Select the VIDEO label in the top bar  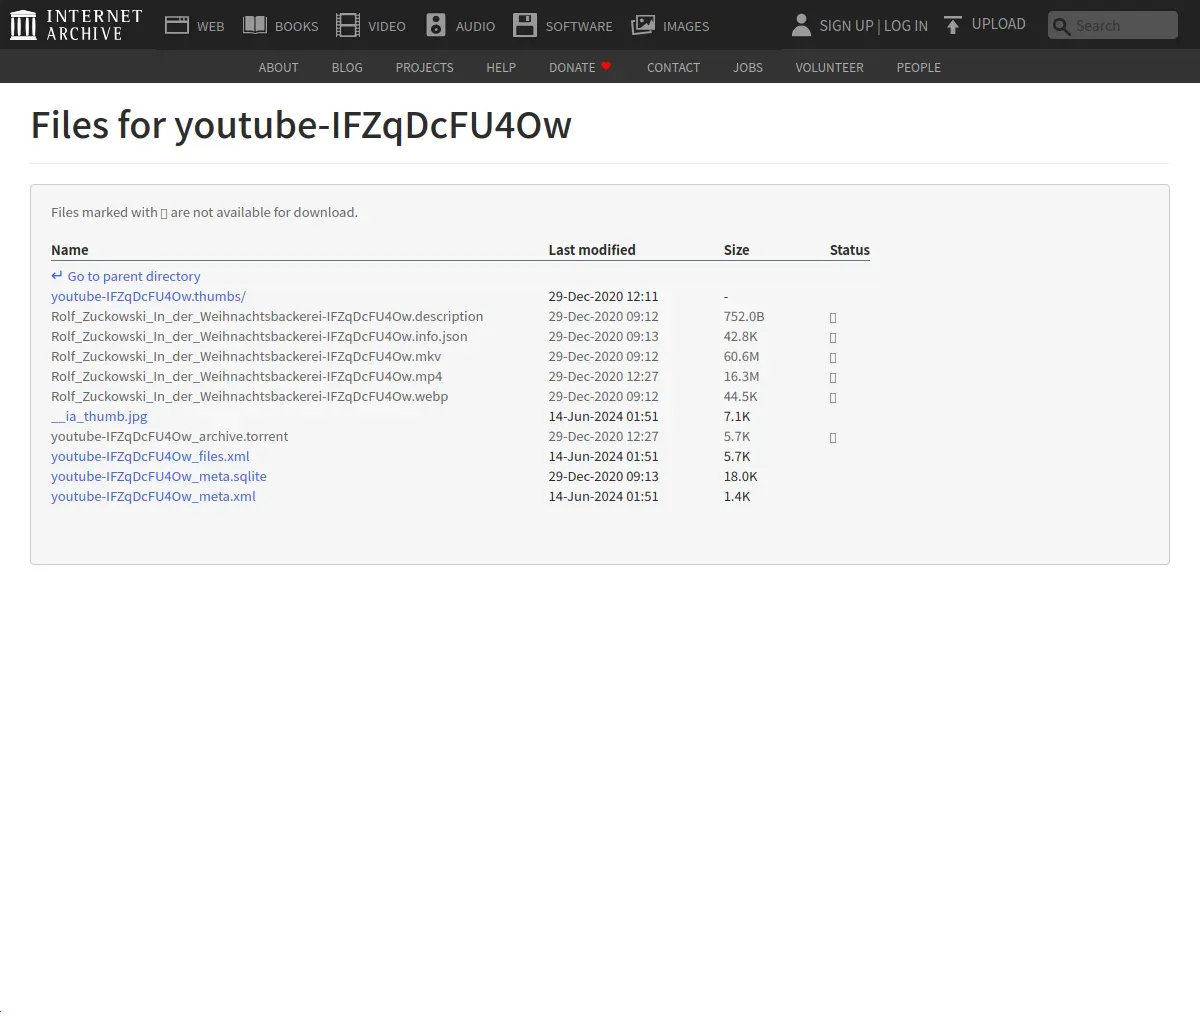coord(387,26)
